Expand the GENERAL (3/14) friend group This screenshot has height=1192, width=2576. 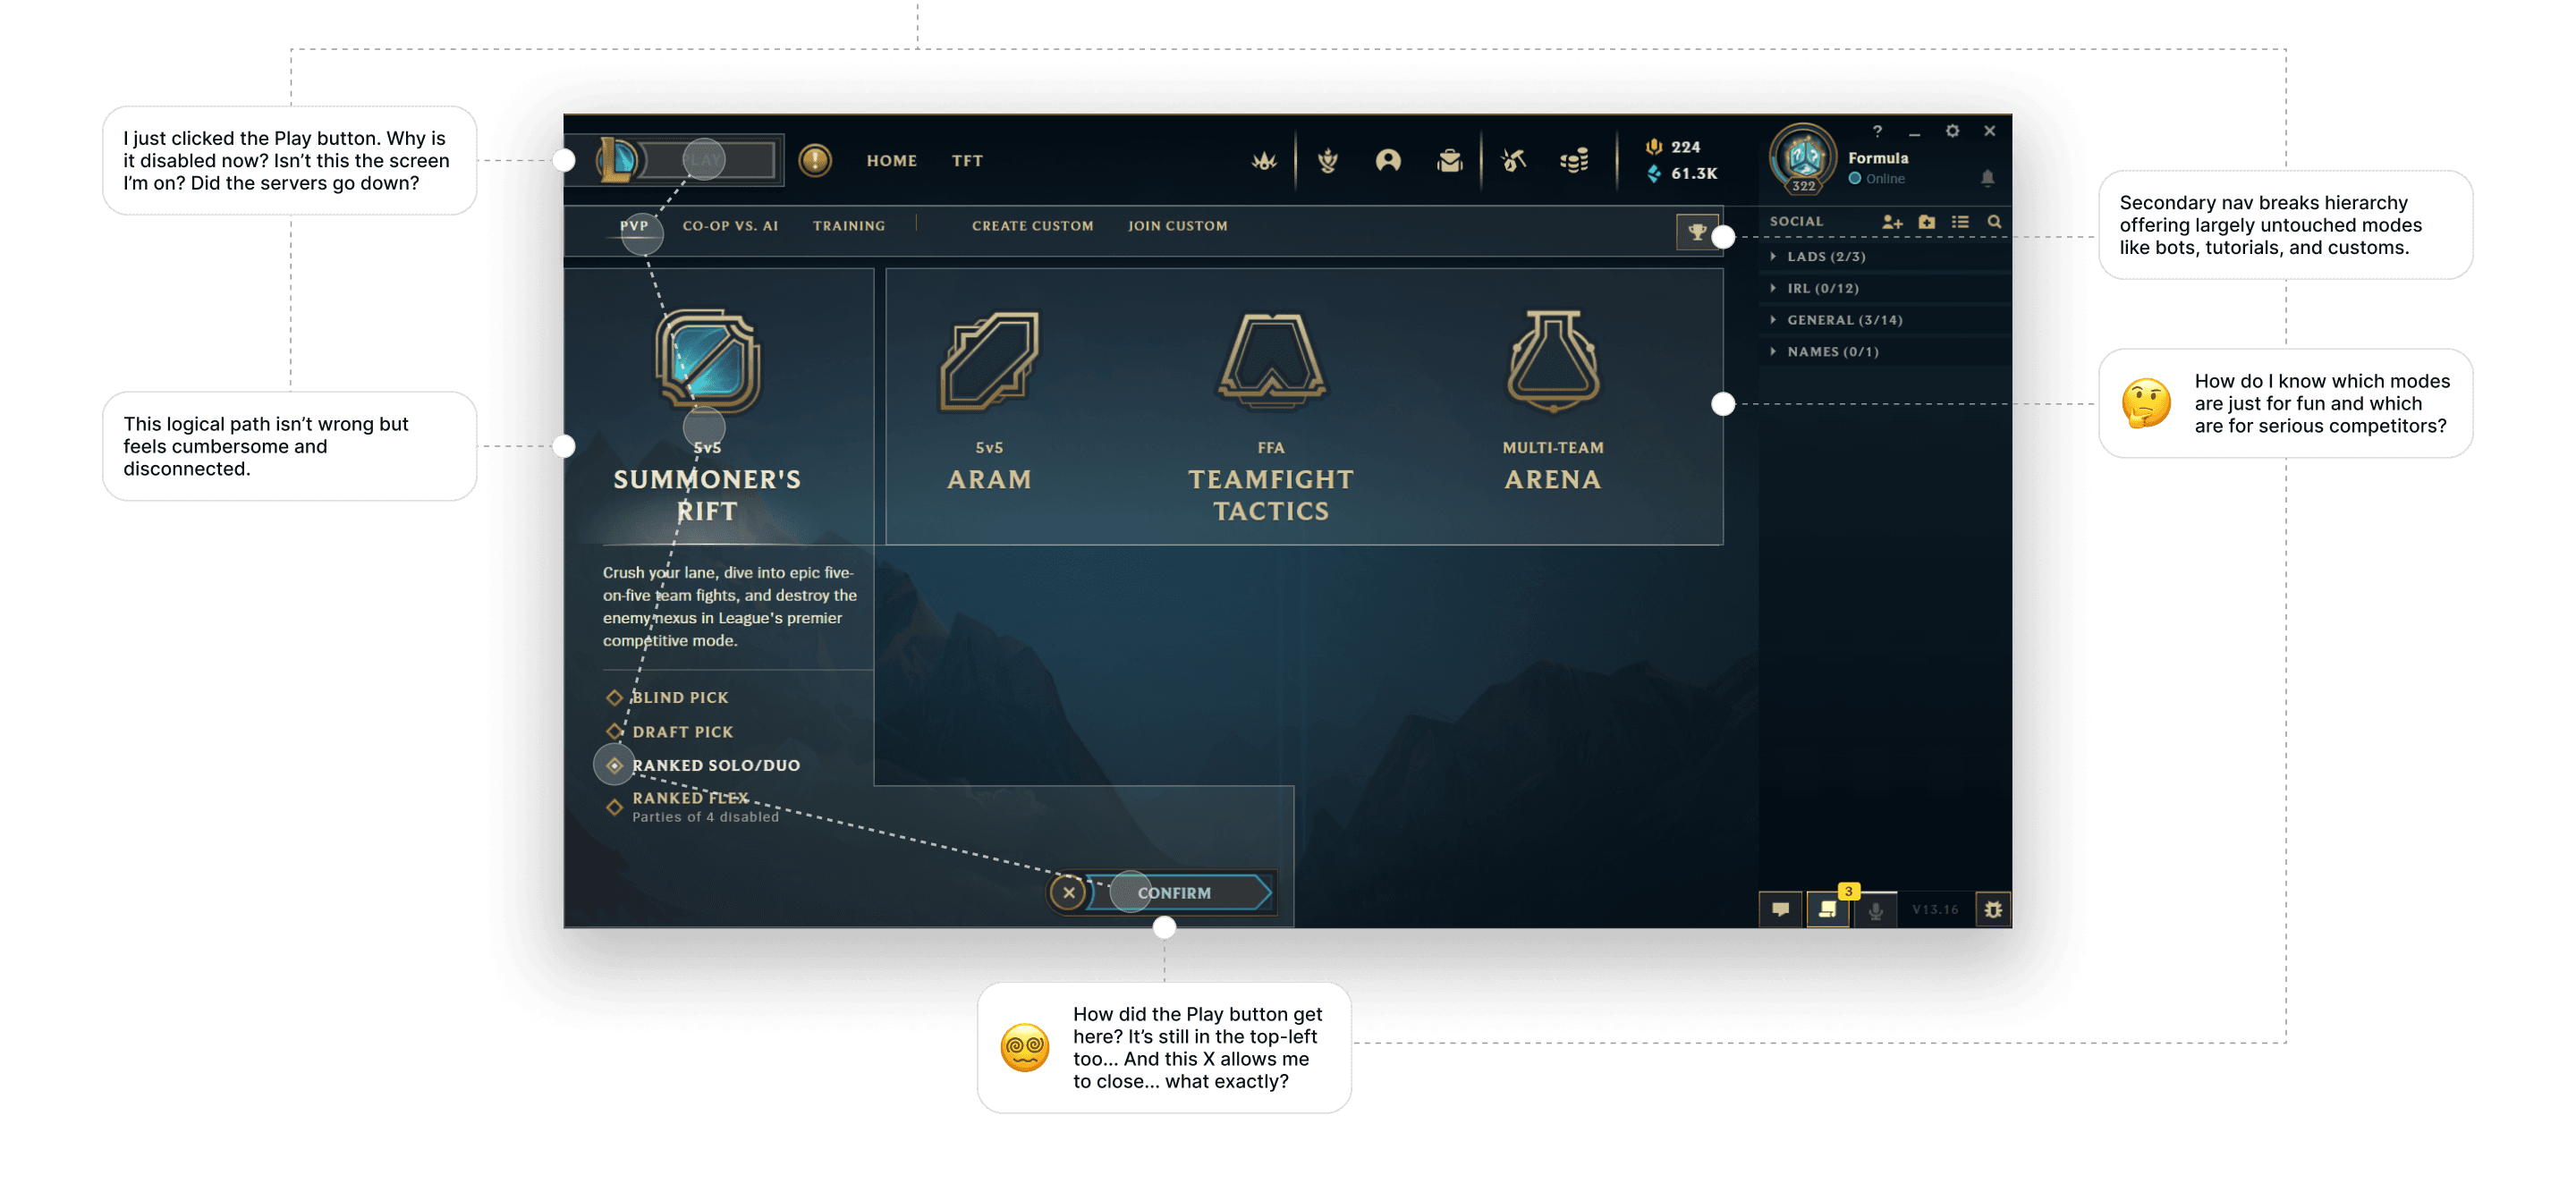1884,320
